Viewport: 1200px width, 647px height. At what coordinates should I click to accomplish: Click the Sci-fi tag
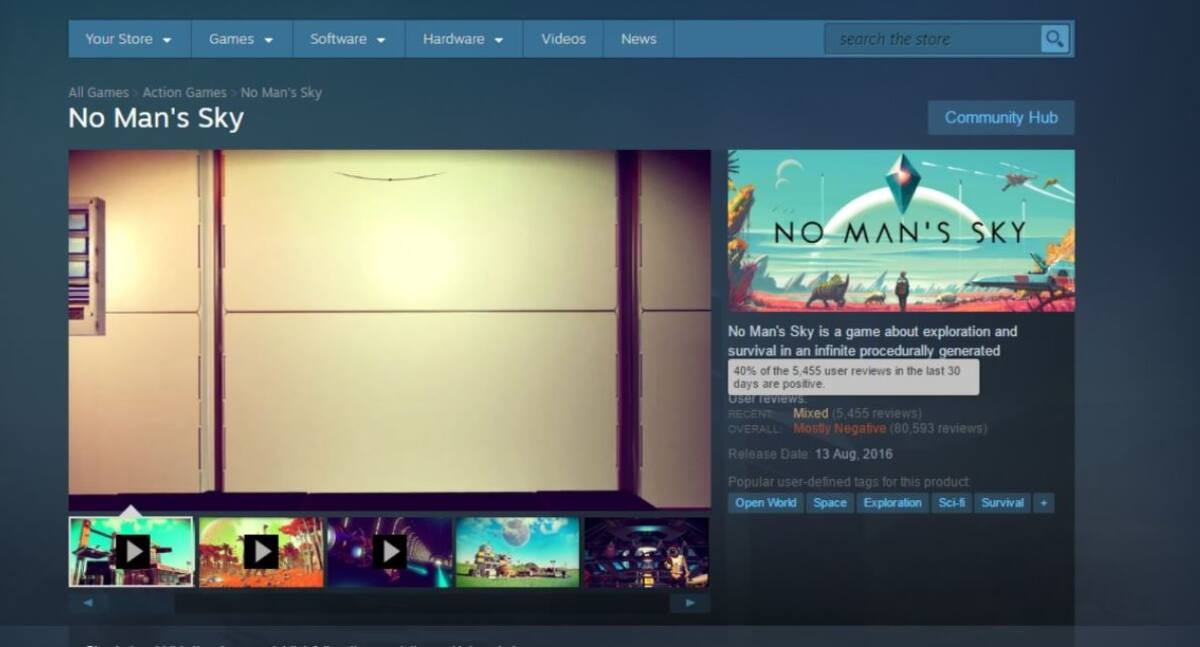click(951, 503)
